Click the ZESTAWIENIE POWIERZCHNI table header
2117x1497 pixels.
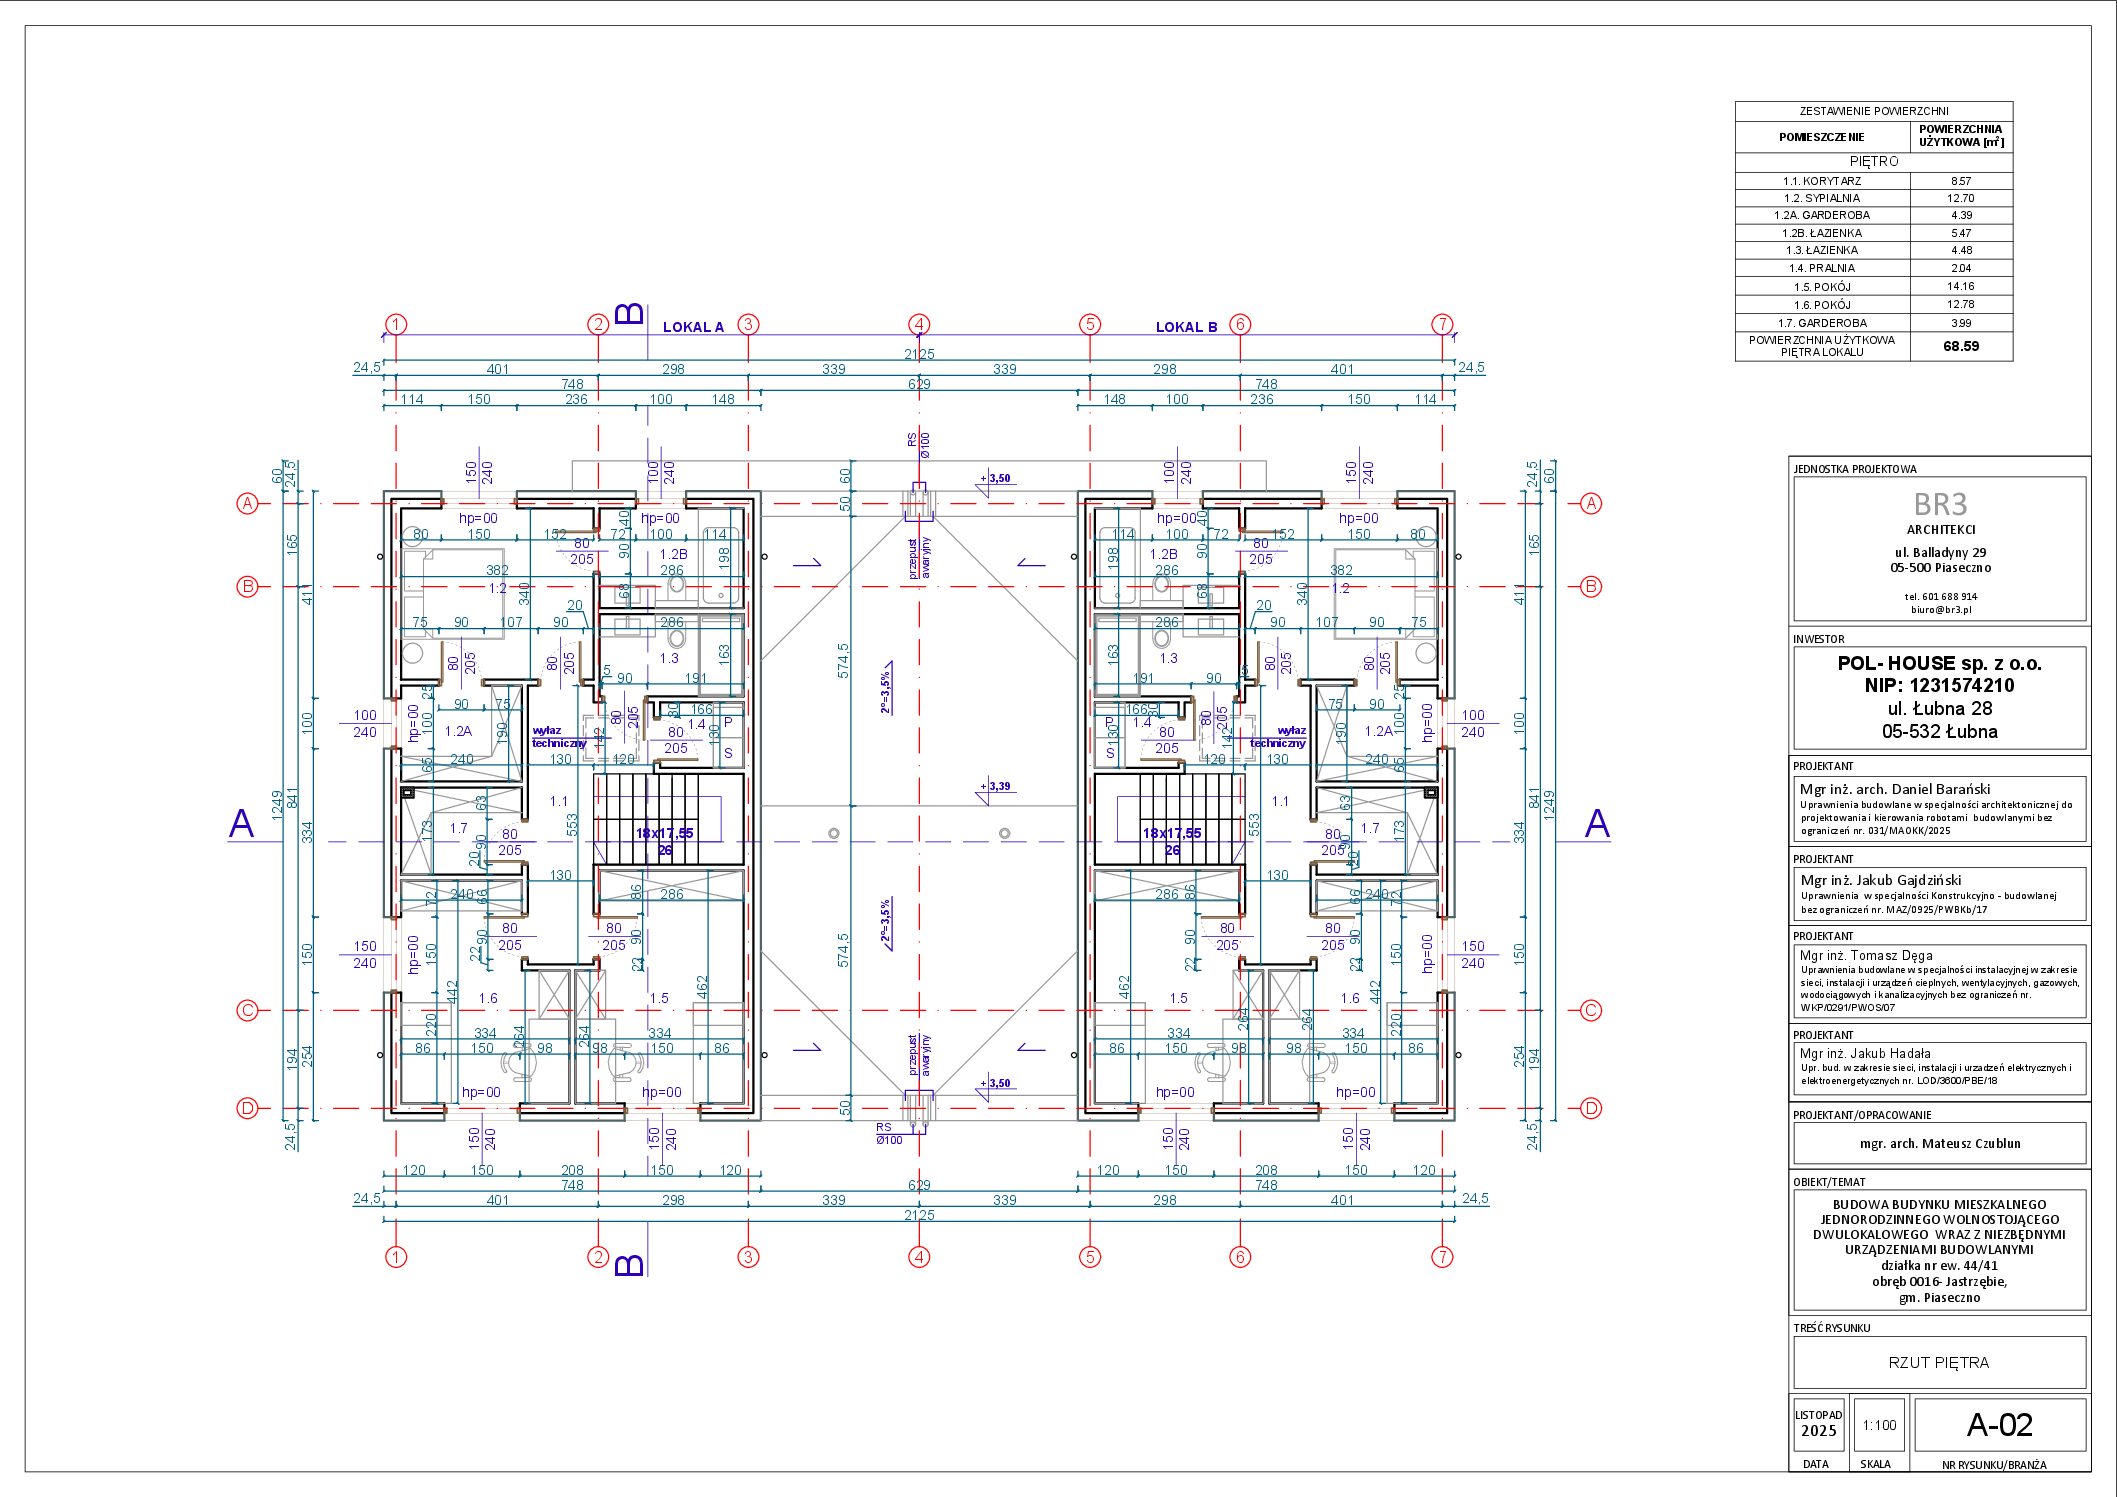1873,111
